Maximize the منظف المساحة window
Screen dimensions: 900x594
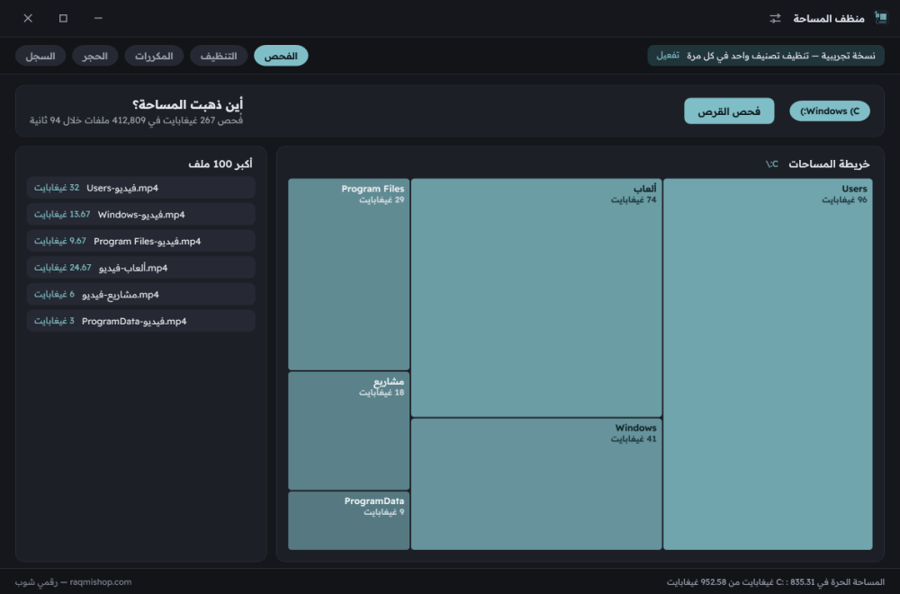tap(63, 18)
